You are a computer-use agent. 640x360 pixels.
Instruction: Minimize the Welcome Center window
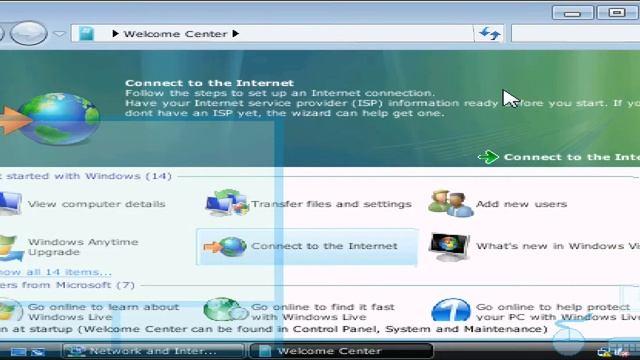(x=573, y=13)
